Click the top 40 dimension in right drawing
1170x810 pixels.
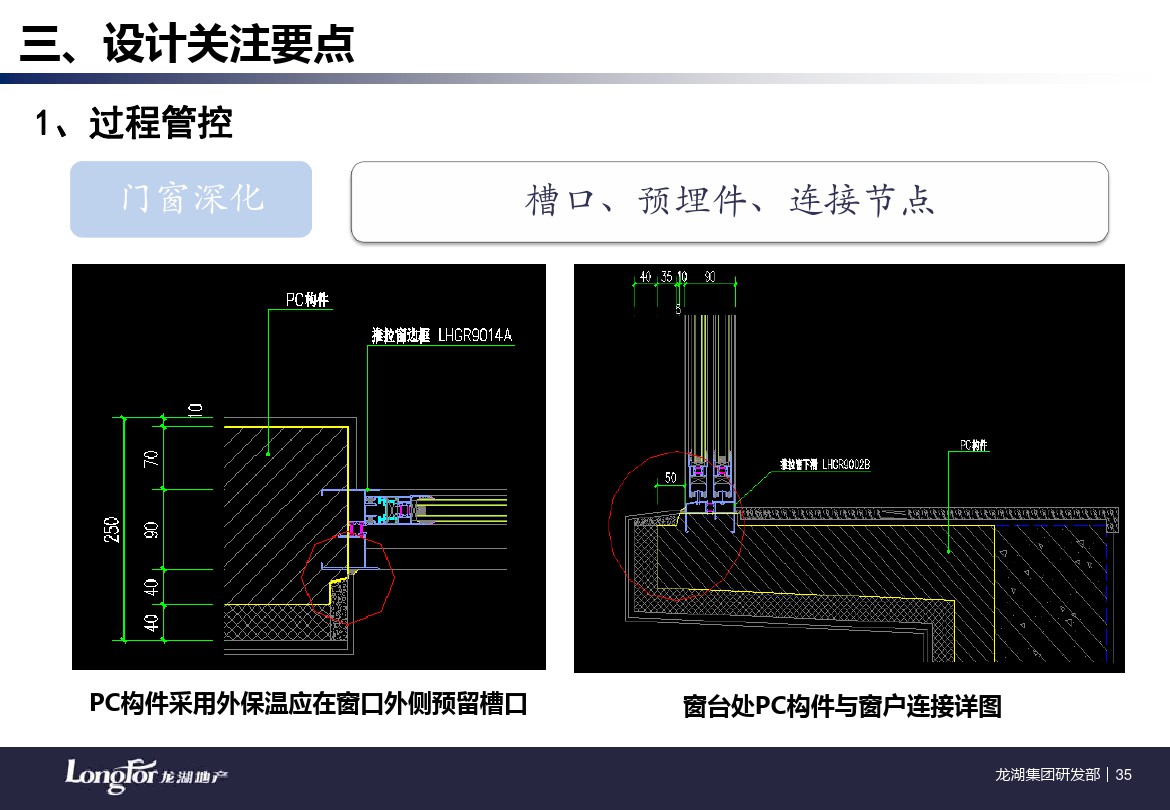645,277
